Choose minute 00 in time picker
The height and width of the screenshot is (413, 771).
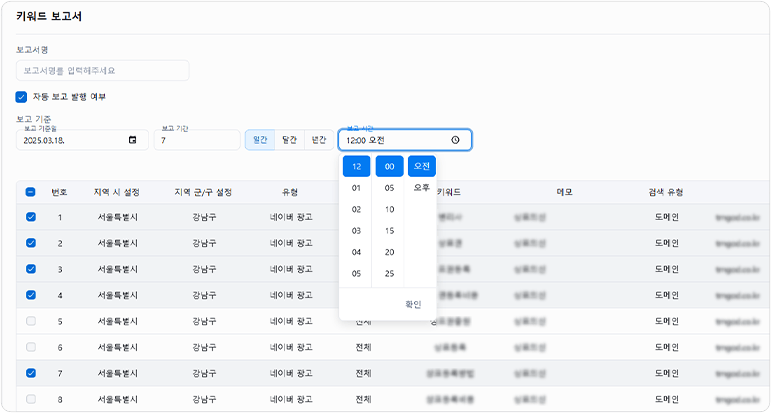tap(389, 167)
